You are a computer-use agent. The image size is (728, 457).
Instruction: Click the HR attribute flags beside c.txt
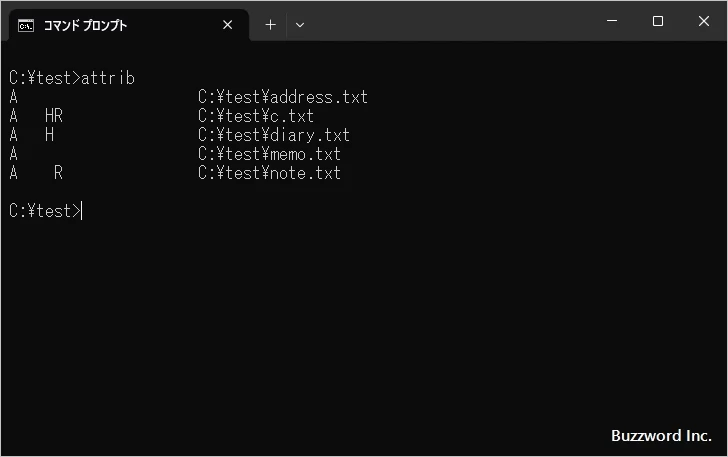[x=54, y=116]
